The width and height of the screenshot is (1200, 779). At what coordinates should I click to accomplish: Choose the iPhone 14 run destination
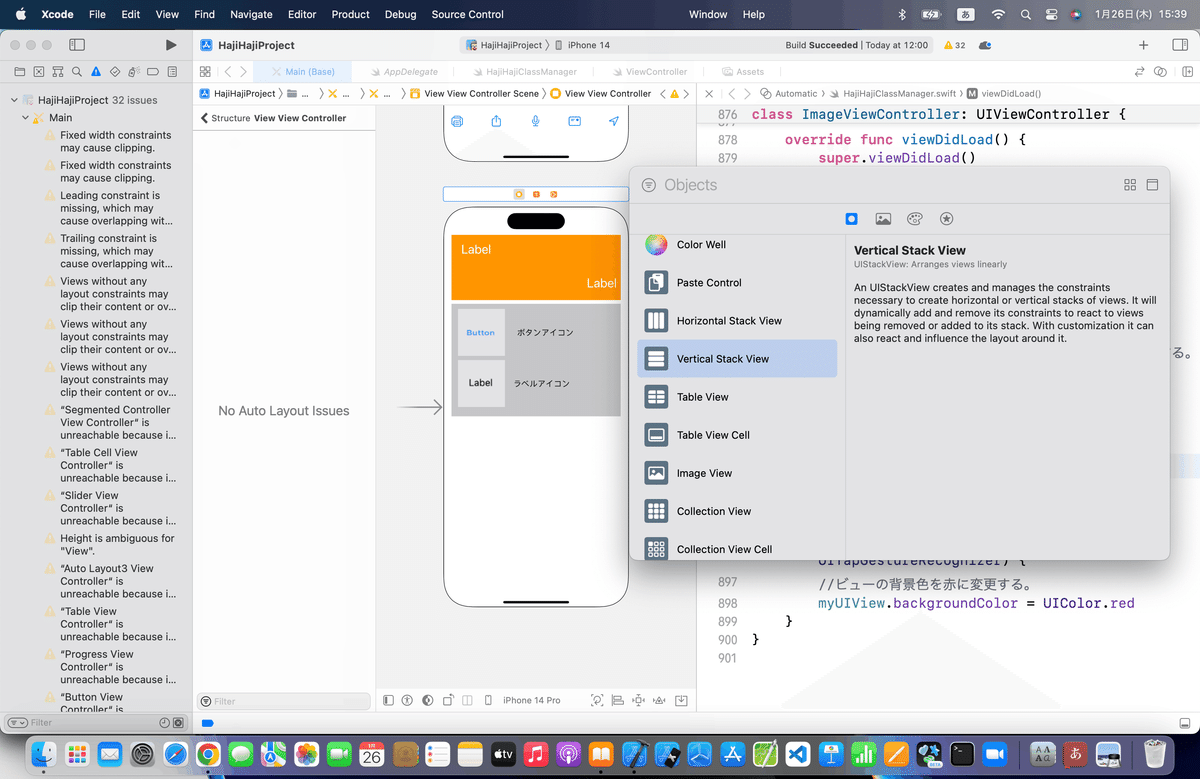coord(582,45)
